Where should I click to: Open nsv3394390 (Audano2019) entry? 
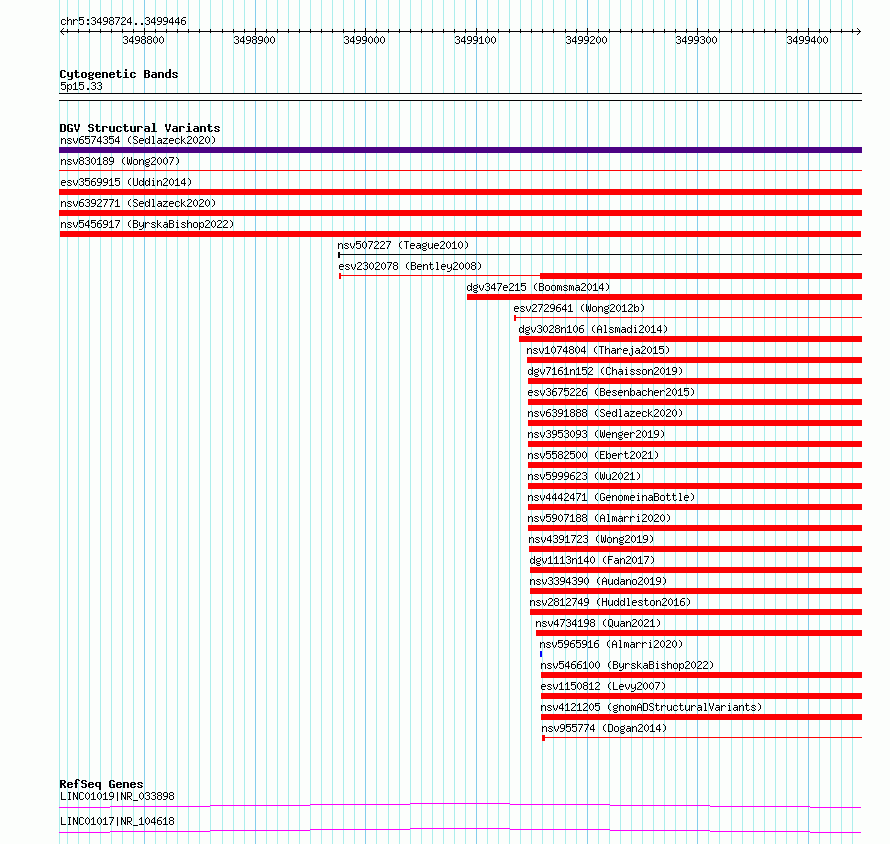click(x=598, y=581)
